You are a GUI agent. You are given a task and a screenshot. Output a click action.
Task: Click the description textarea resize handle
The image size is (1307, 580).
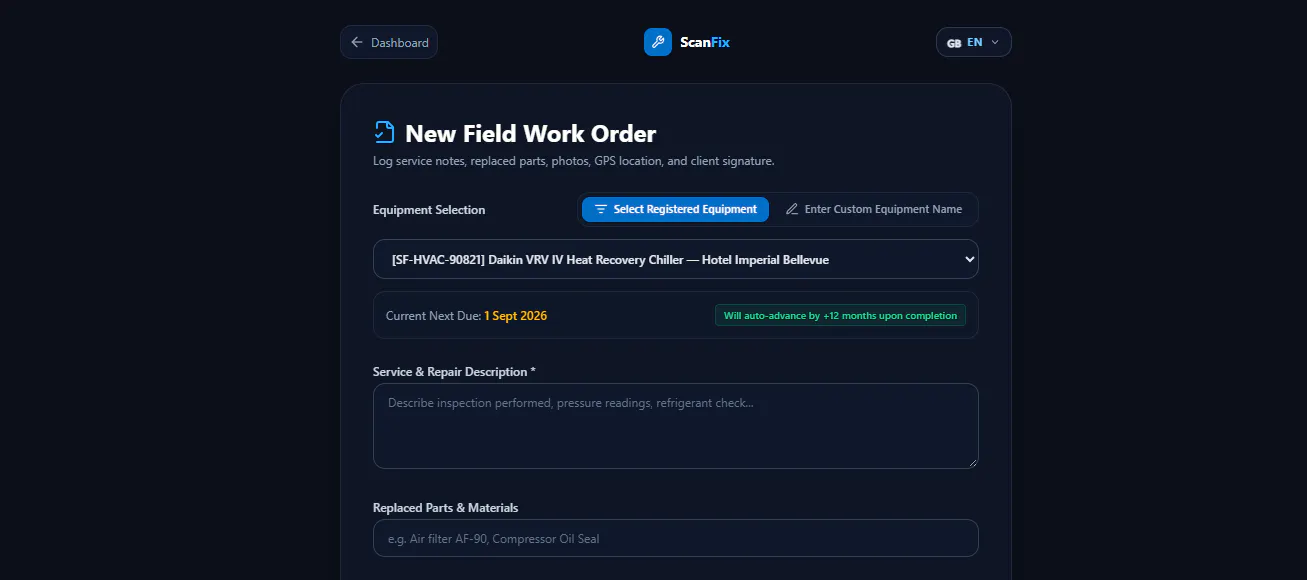971,462
